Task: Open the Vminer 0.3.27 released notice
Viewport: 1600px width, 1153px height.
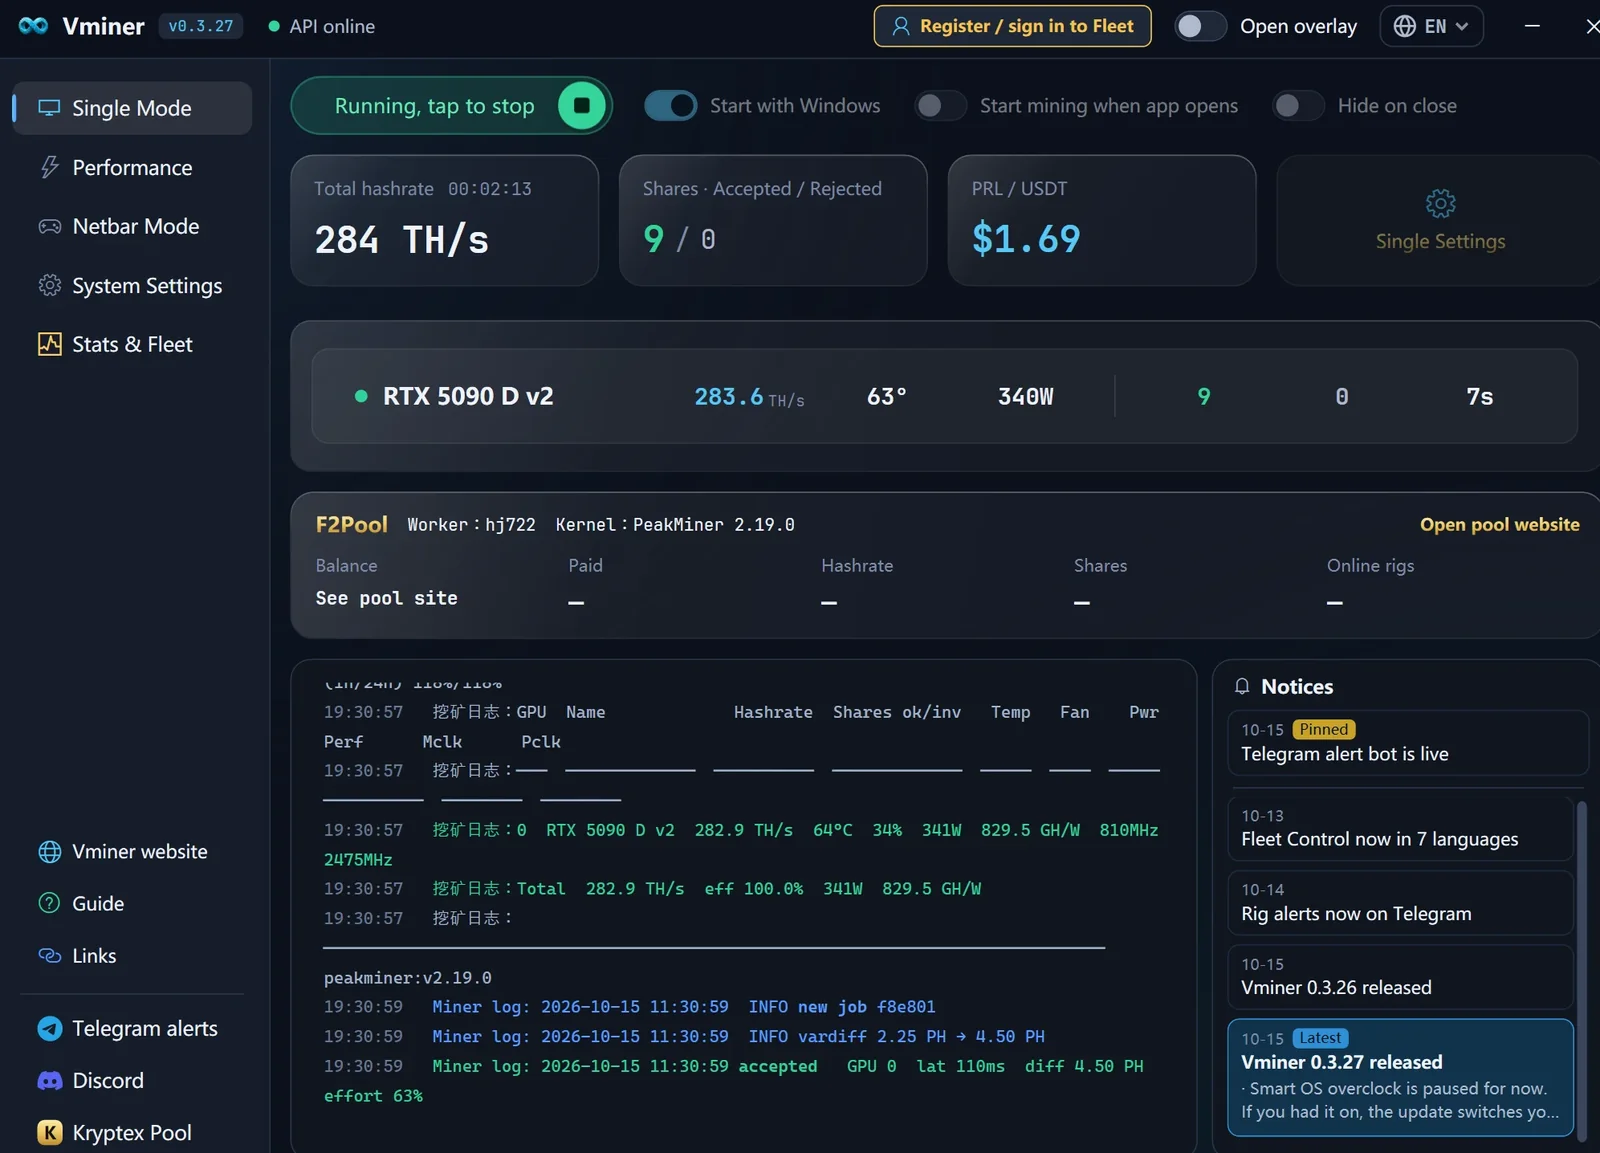Action: click(x=1400, y=1077)
